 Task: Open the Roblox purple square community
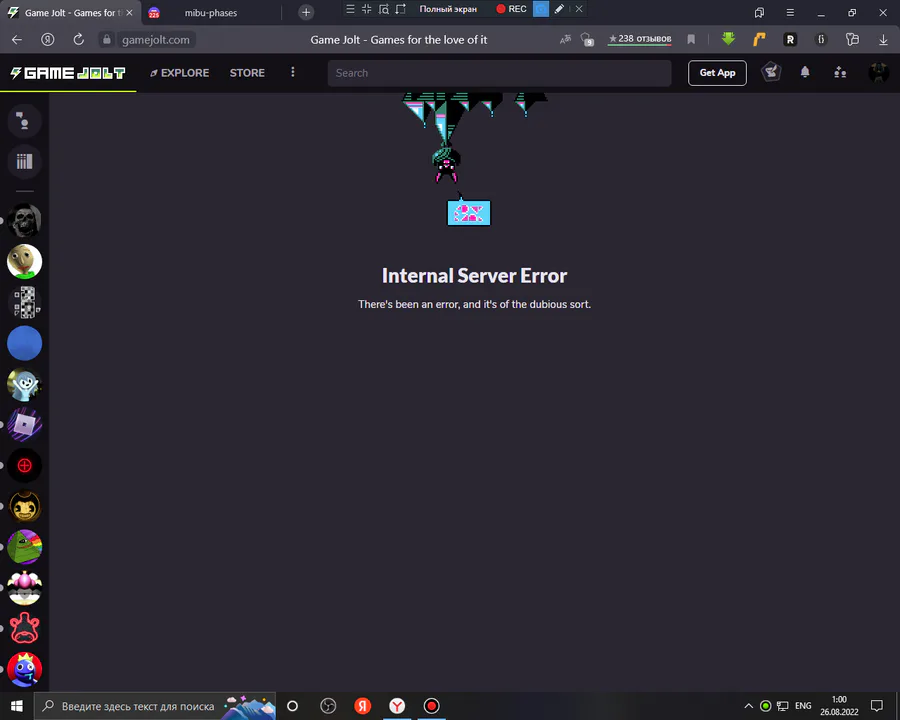pos(25,425)
